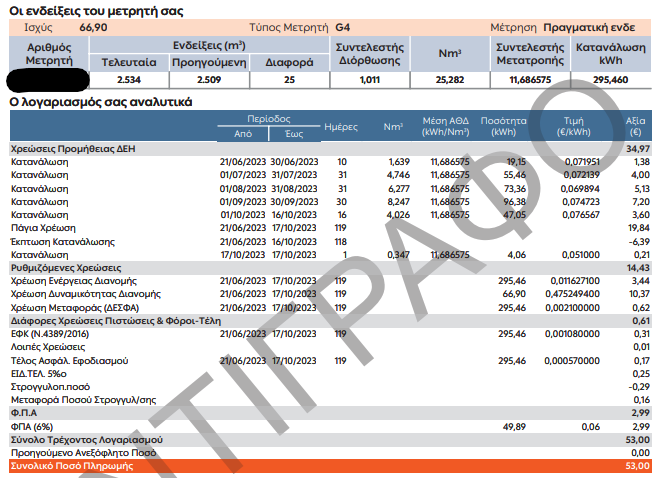Click the heading 'Ο λογαριασμός σας αναλυτικά'
661x478 pixels.
pos(101,102)
